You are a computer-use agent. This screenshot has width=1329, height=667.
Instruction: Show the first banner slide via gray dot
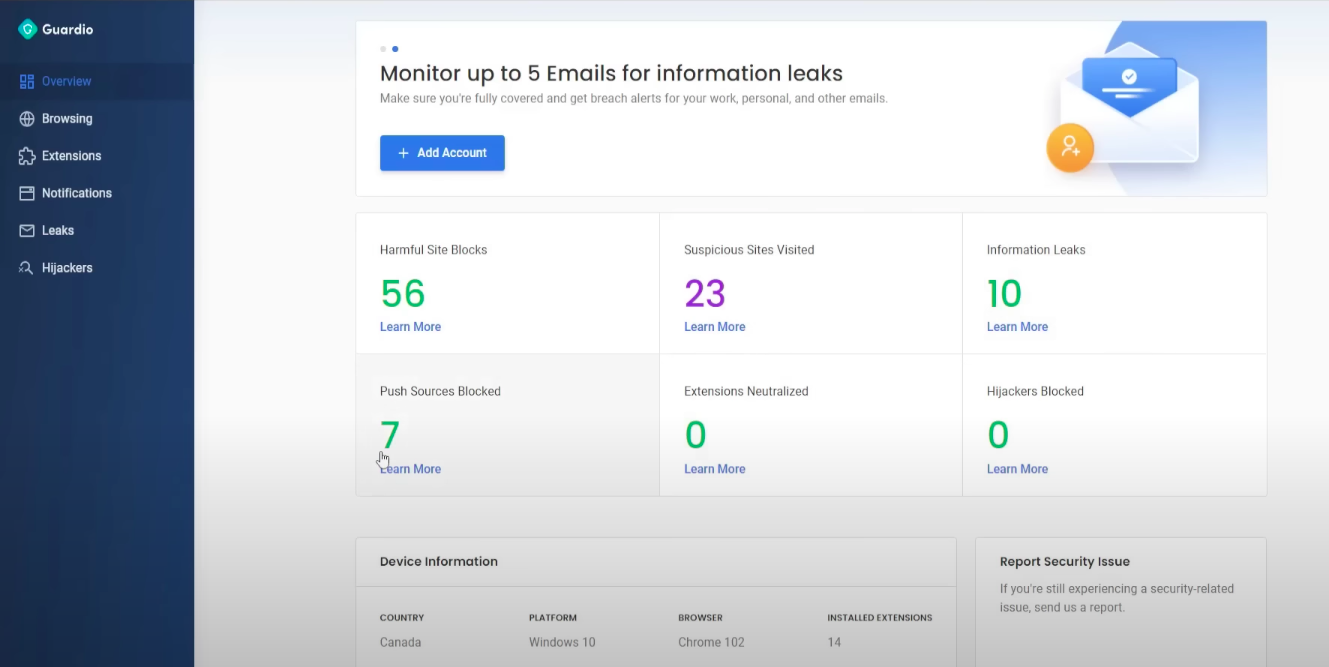point(383,48)
